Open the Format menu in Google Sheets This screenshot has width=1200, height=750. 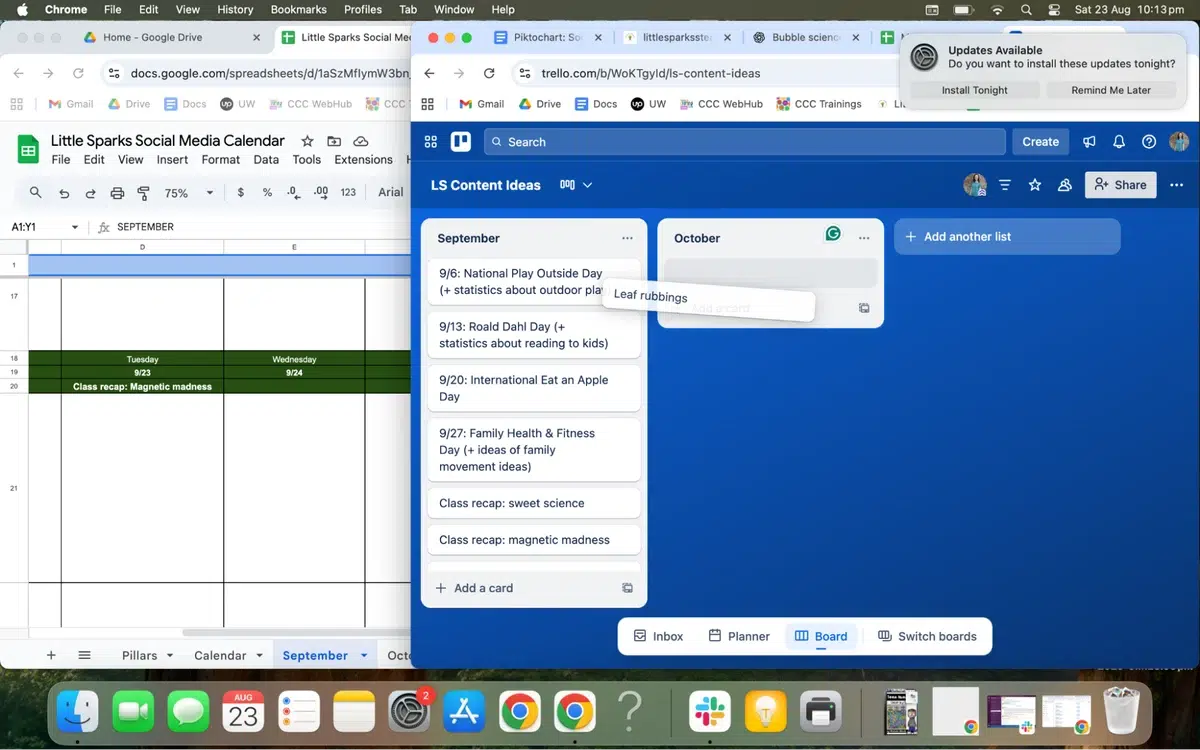point(220,159)
